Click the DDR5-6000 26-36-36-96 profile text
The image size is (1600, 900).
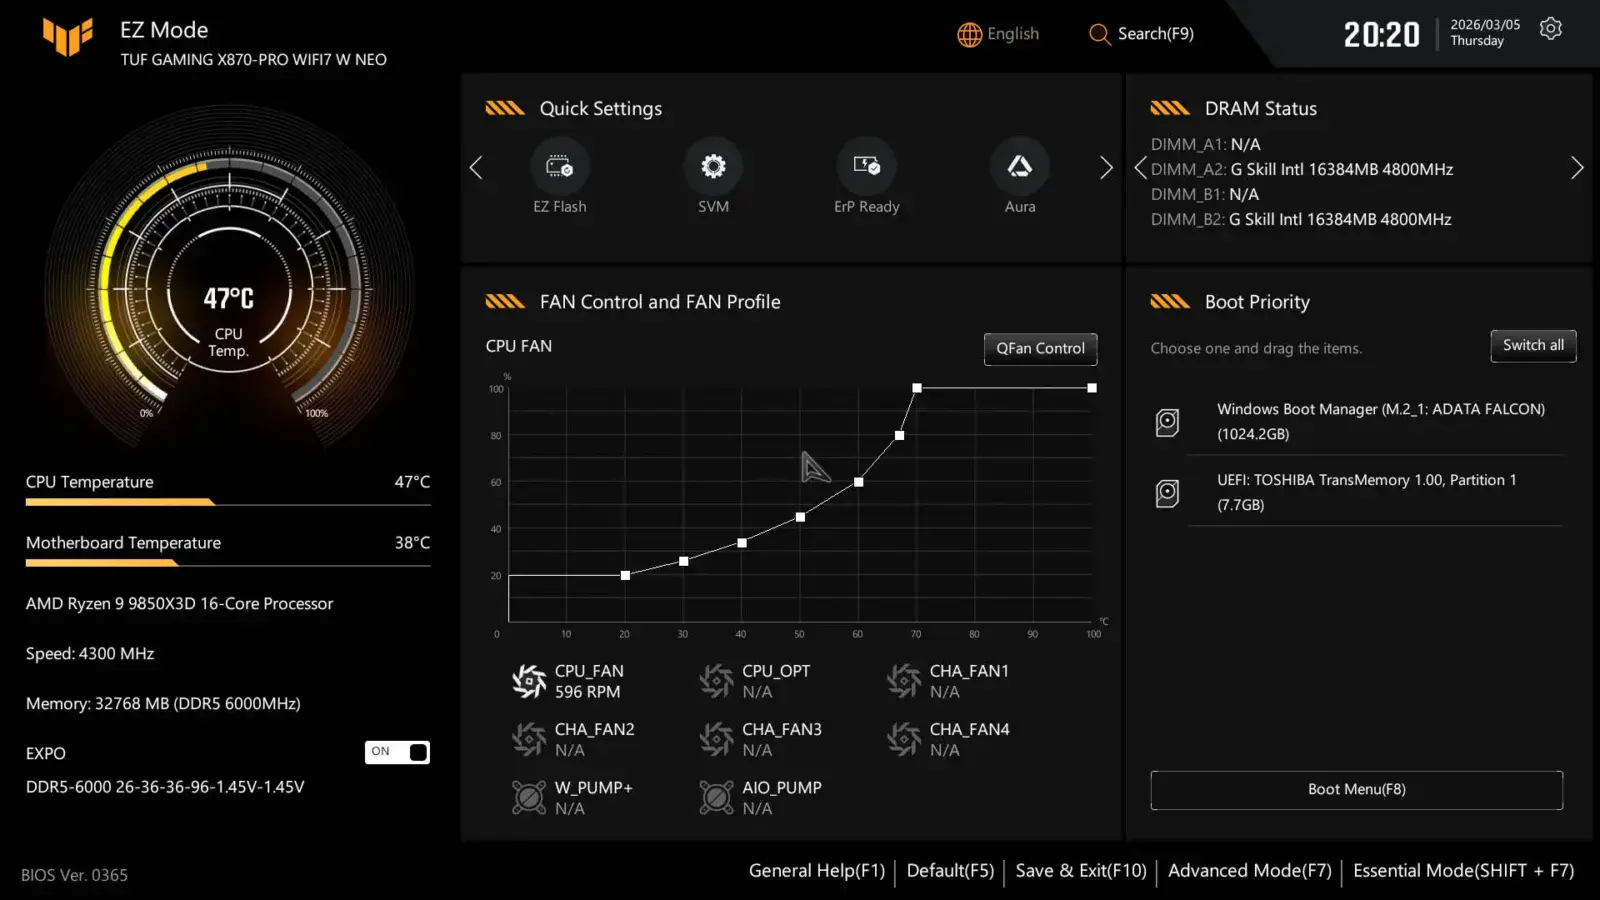(x=165, y=787)
